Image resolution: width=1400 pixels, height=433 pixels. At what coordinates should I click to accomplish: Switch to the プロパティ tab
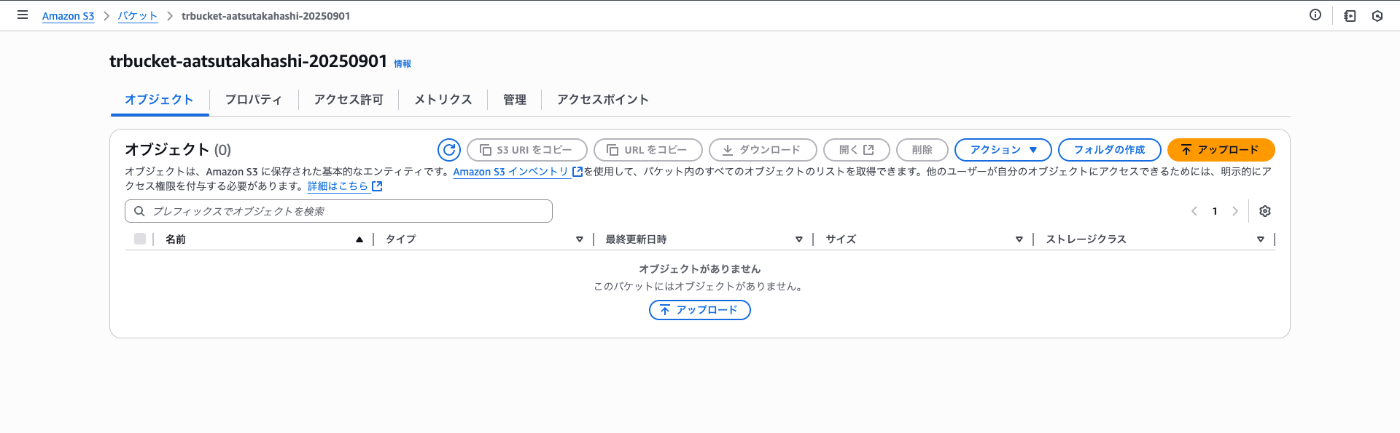(253, 100)
